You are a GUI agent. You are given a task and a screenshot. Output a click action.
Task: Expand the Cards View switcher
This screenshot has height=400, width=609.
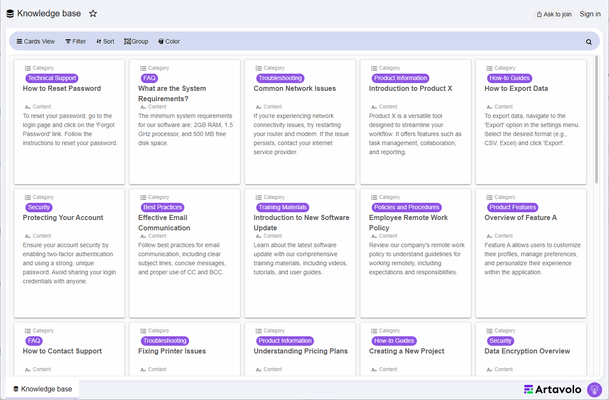click(x=34, y=42)
